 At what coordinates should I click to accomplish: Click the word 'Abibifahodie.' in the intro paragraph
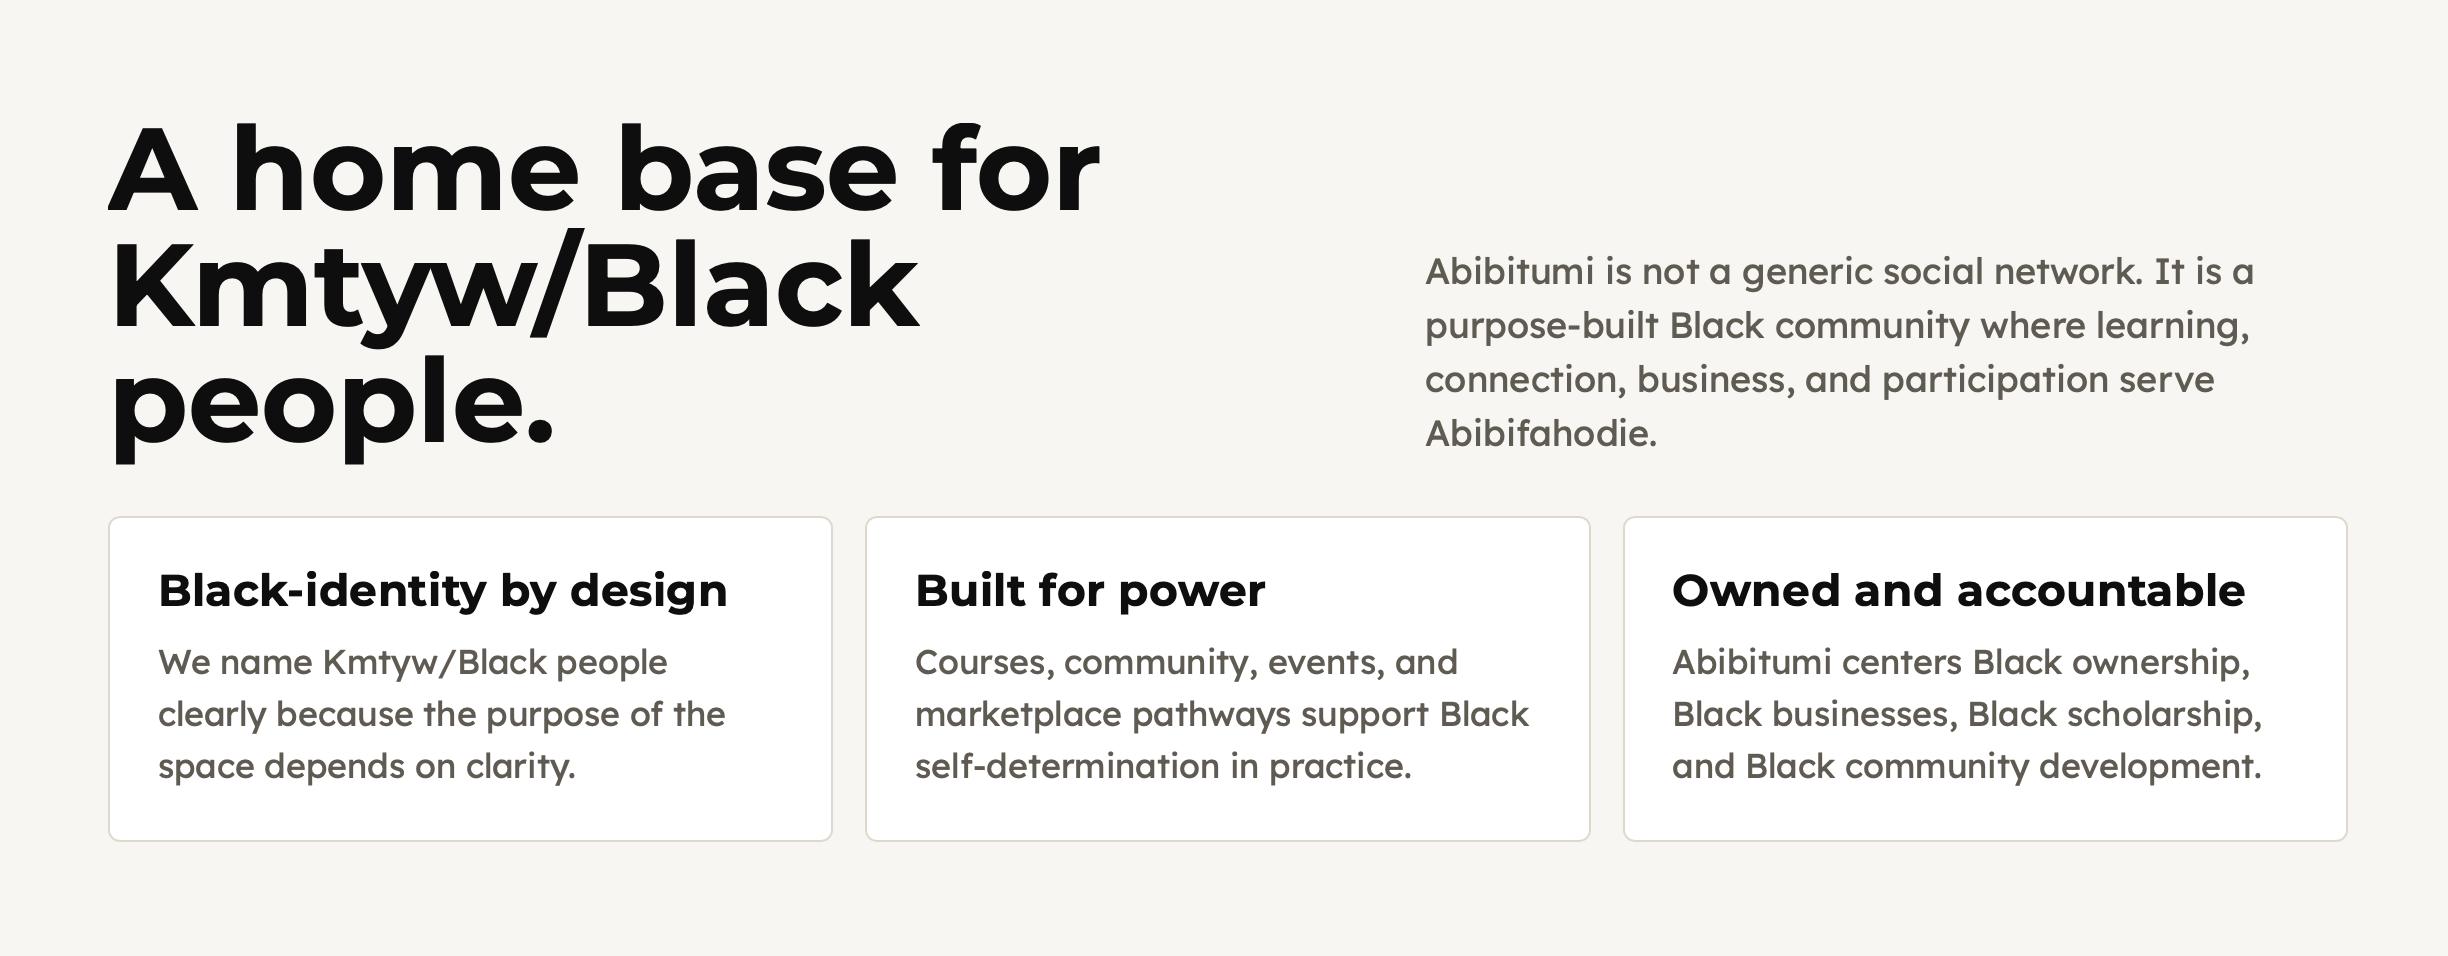(1541, 434)
